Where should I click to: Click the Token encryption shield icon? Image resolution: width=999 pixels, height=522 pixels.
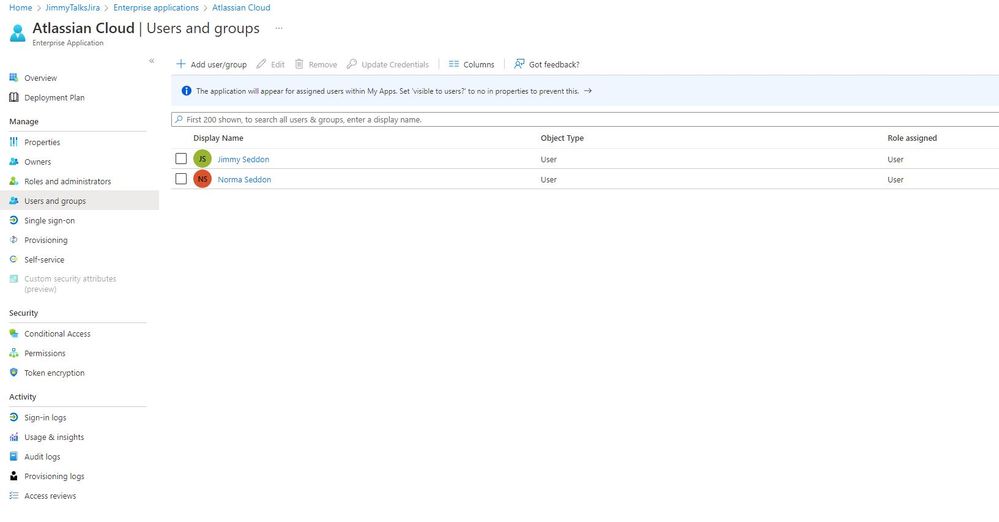point(13,372)
